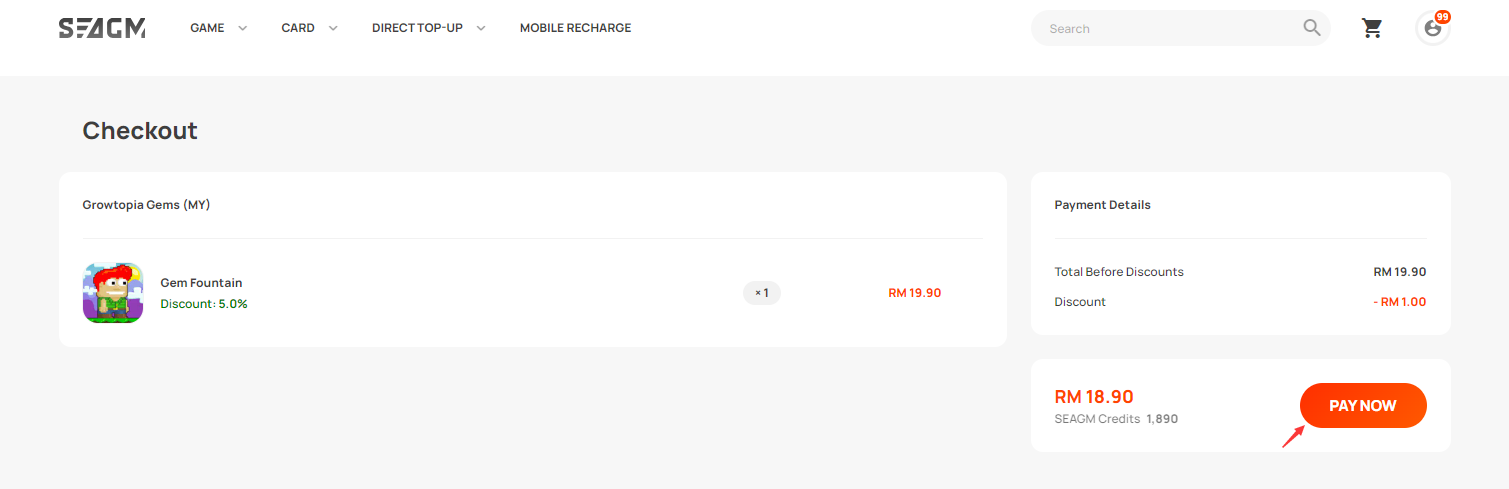Check the 99 notification badge
The height and width of the screenshot is (489, 1509).
(1442, 17)
